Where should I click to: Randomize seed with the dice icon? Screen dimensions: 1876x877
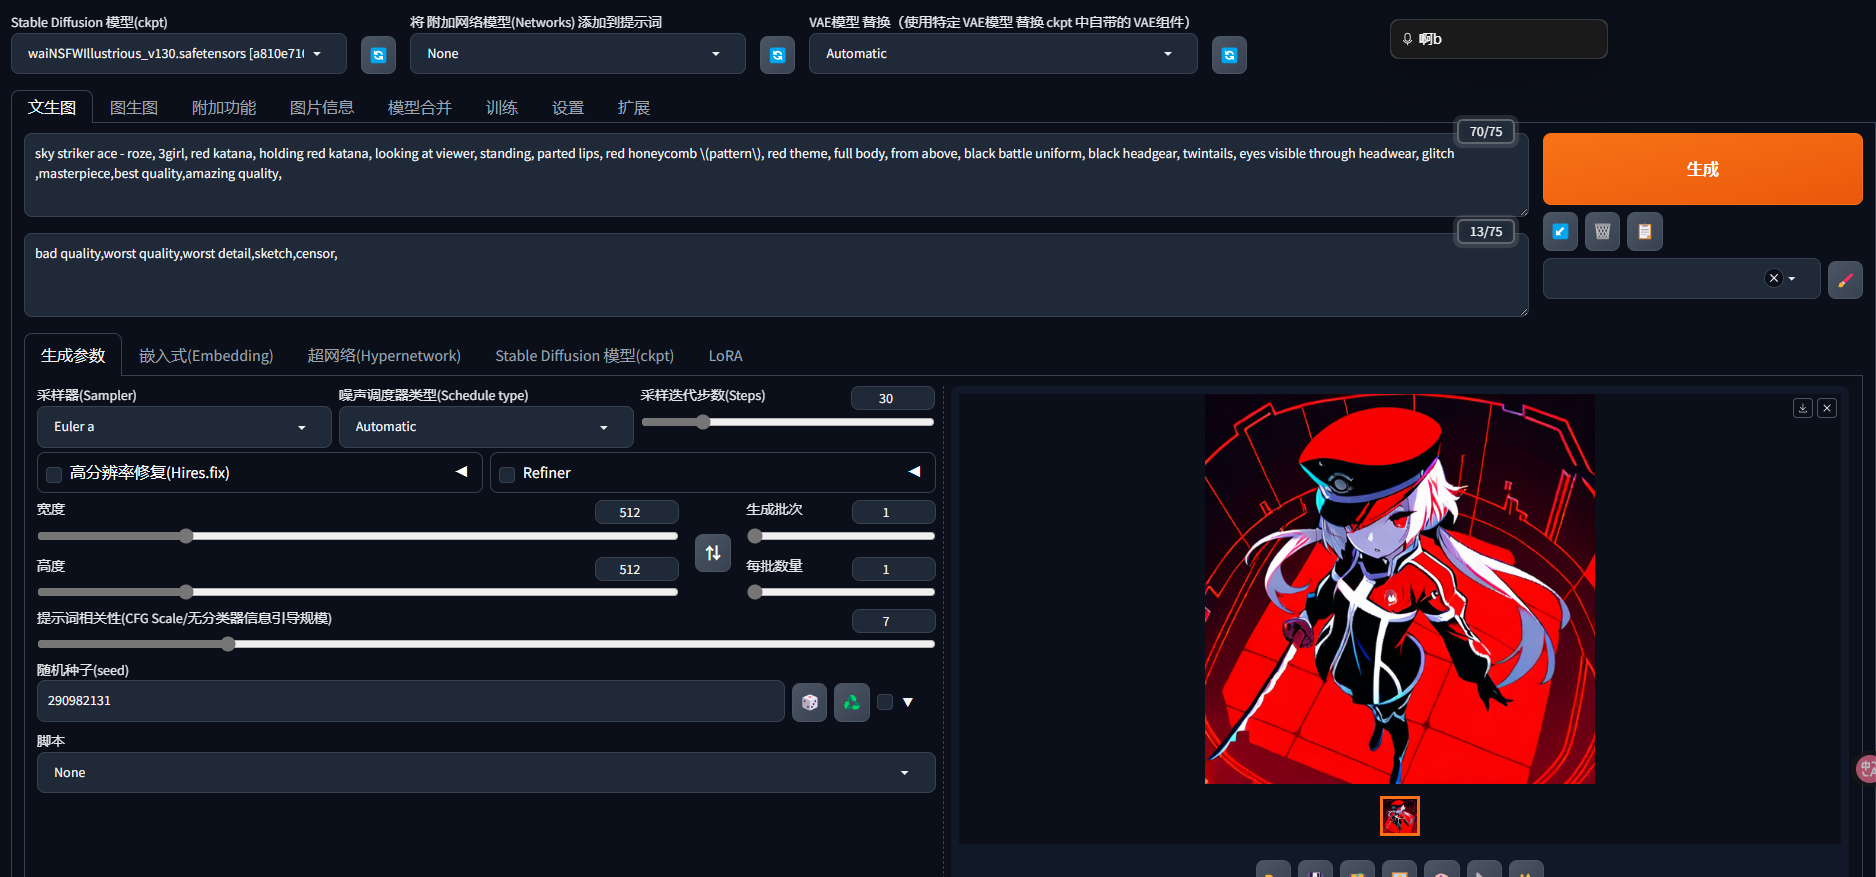click(x=809, y=702)
